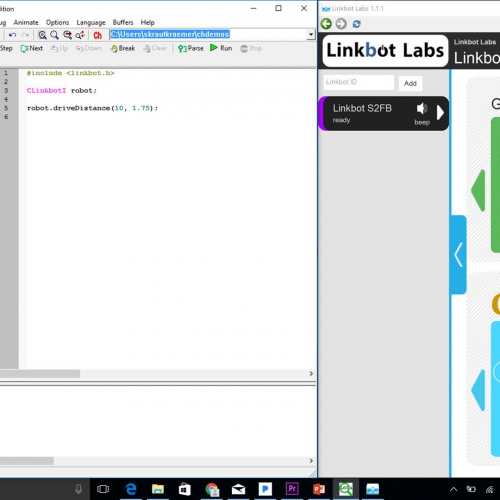The image size is (500, 500).
Task: Open Task View from taskbar
Action: pos(103,489)
